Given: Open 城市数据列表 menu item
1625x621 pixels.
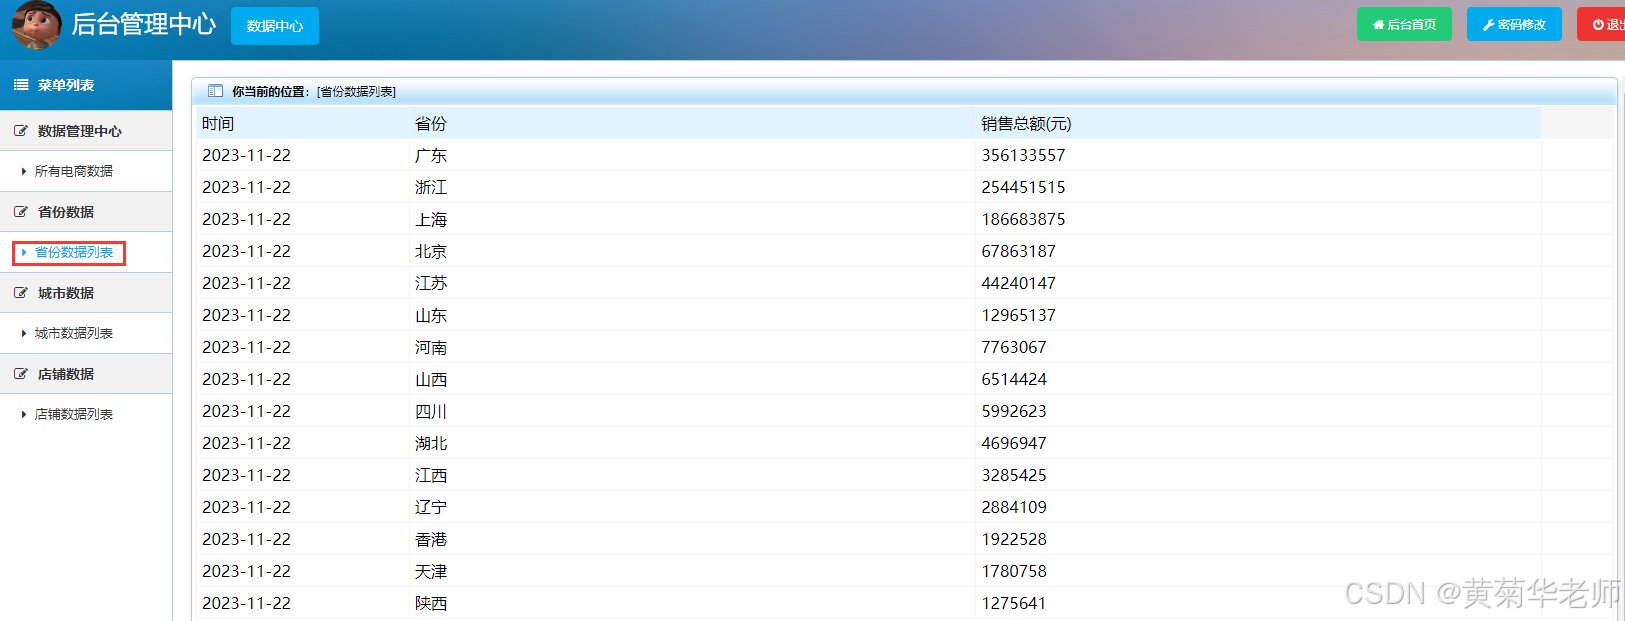Looking at the screenshot, I should point(74,333).
